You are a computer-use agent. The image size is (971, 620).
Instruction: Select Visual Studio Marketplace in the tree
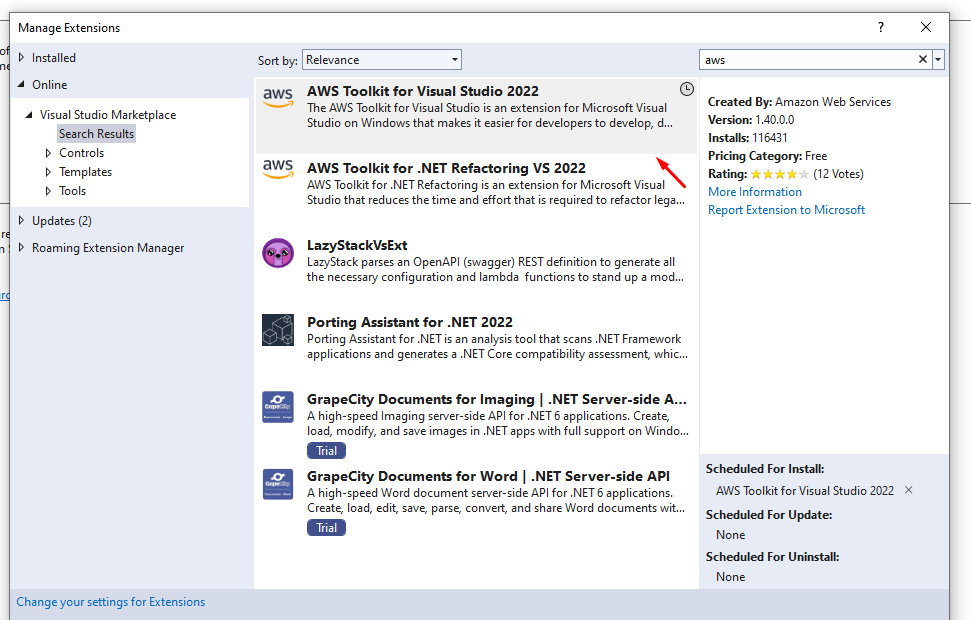tap(108, 115)
